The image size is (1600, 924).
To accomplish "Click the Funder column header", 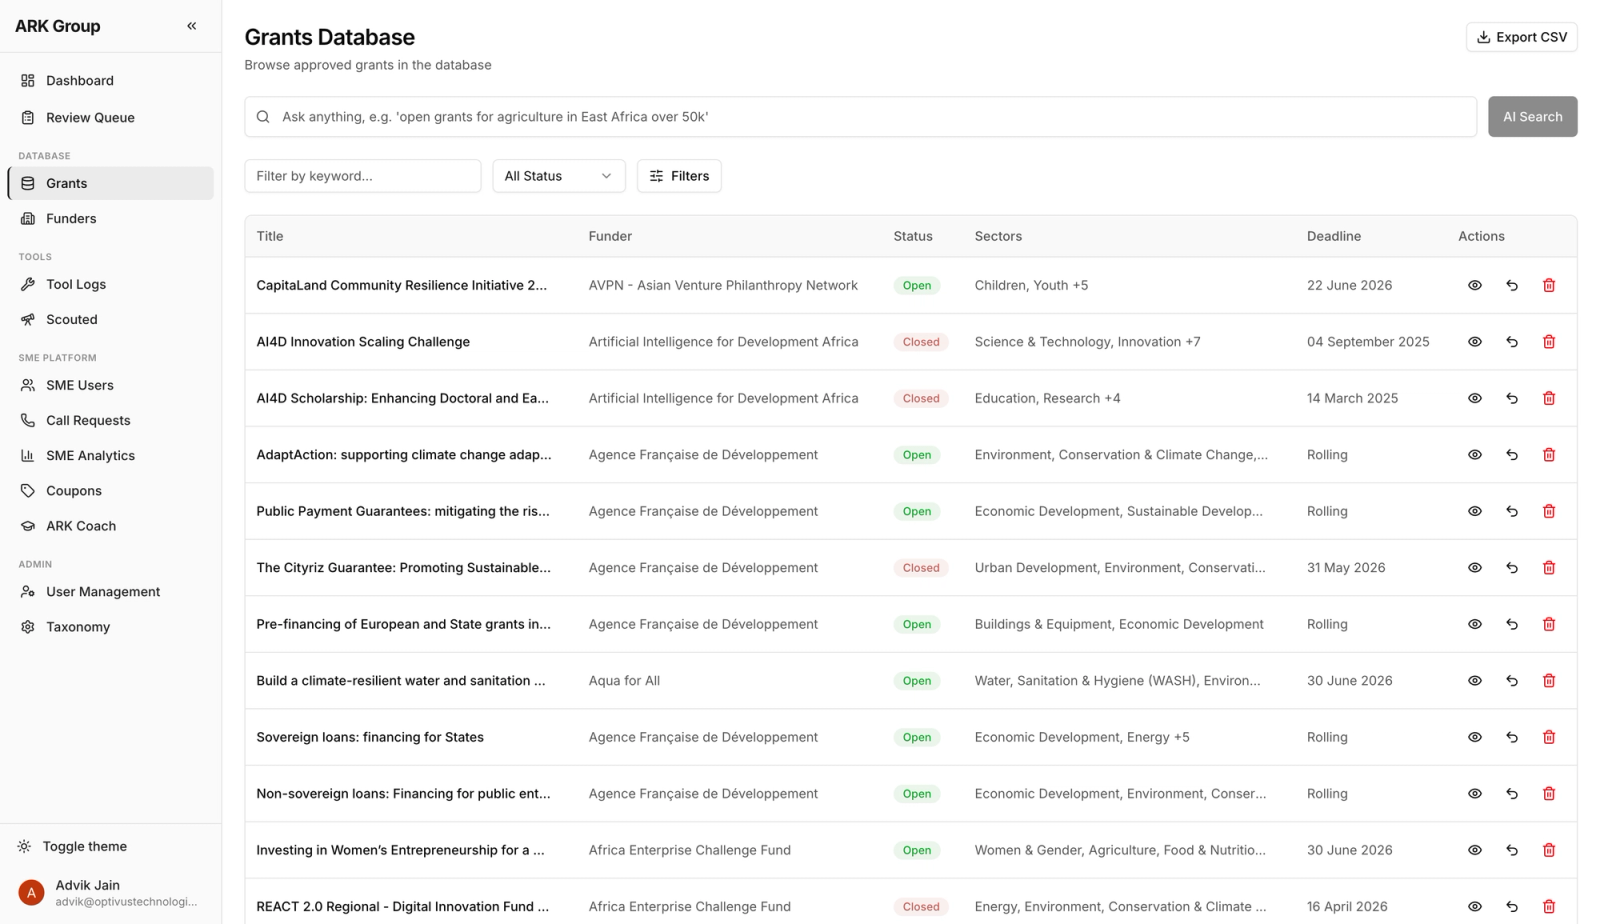I will pyautogui.click(x=610, y=236).
